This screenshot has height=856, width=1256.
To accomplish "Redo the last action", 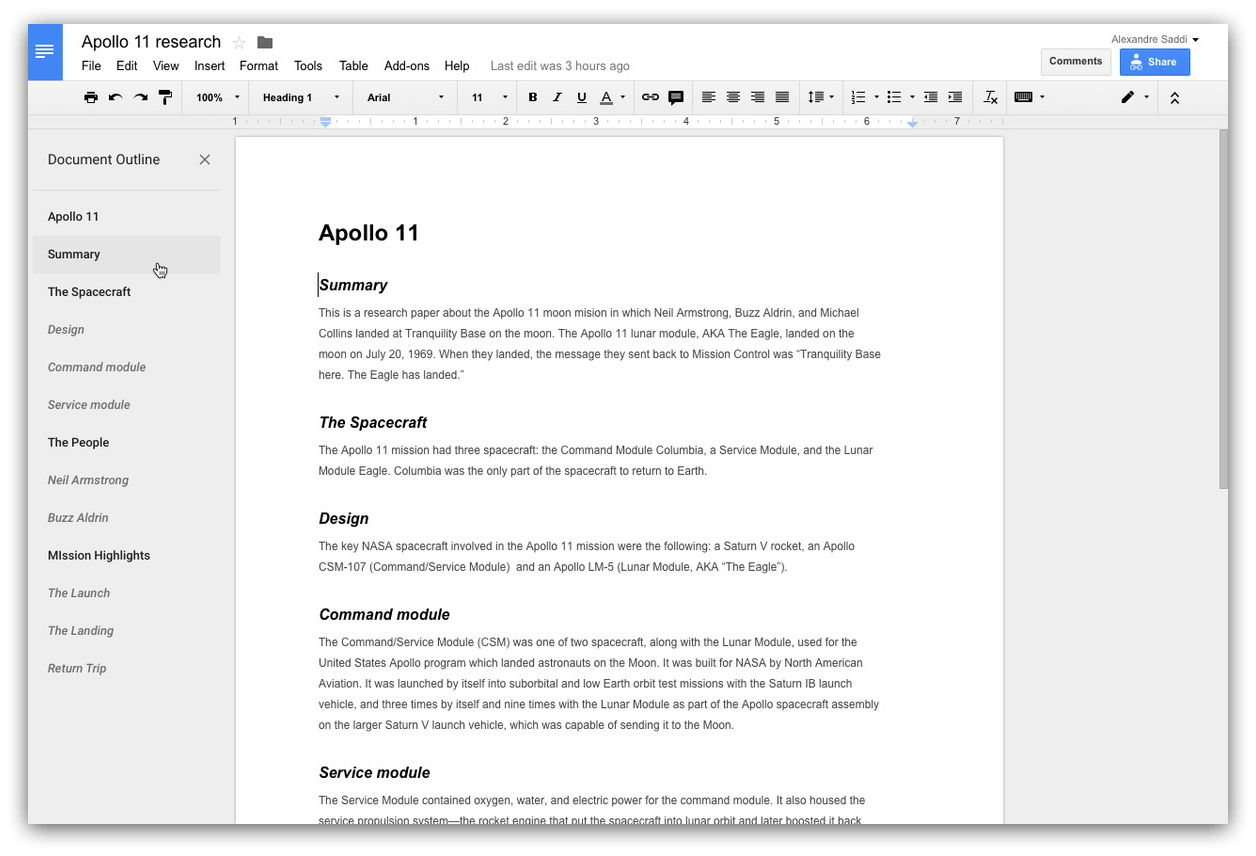I will 141,97.
